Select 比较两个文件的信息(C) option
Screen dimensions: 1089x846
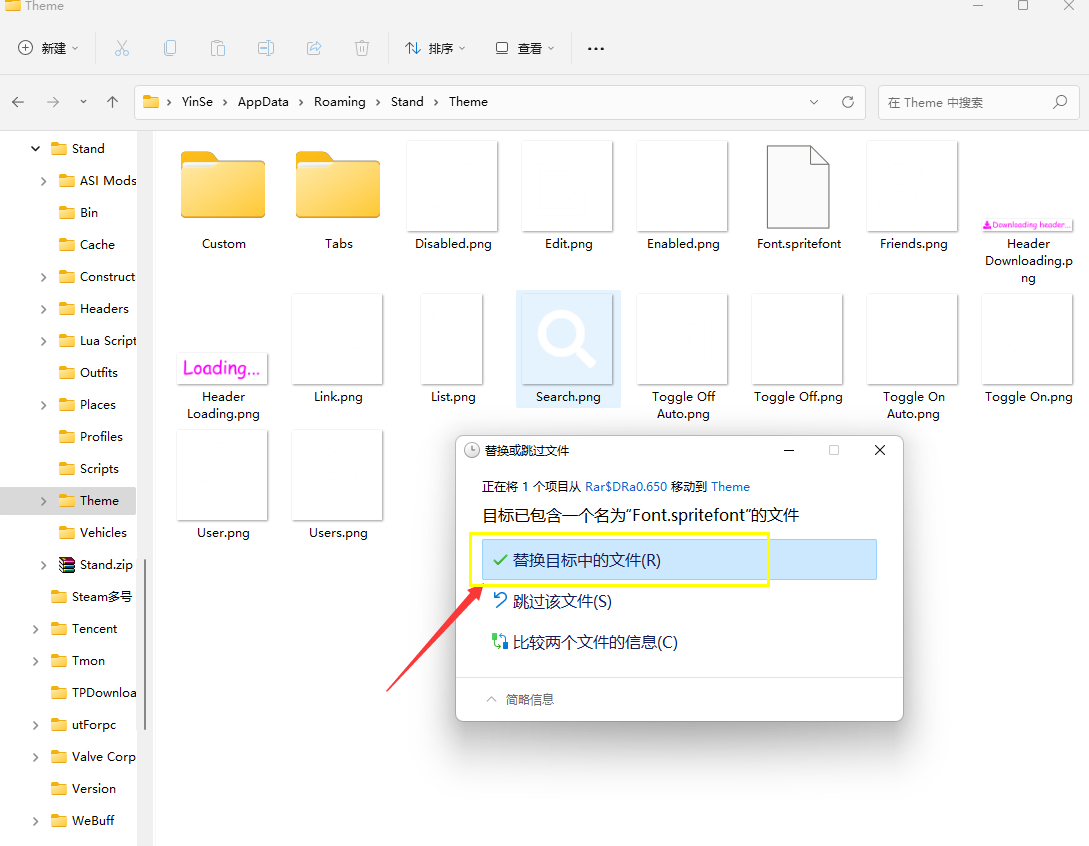(595, 642)
